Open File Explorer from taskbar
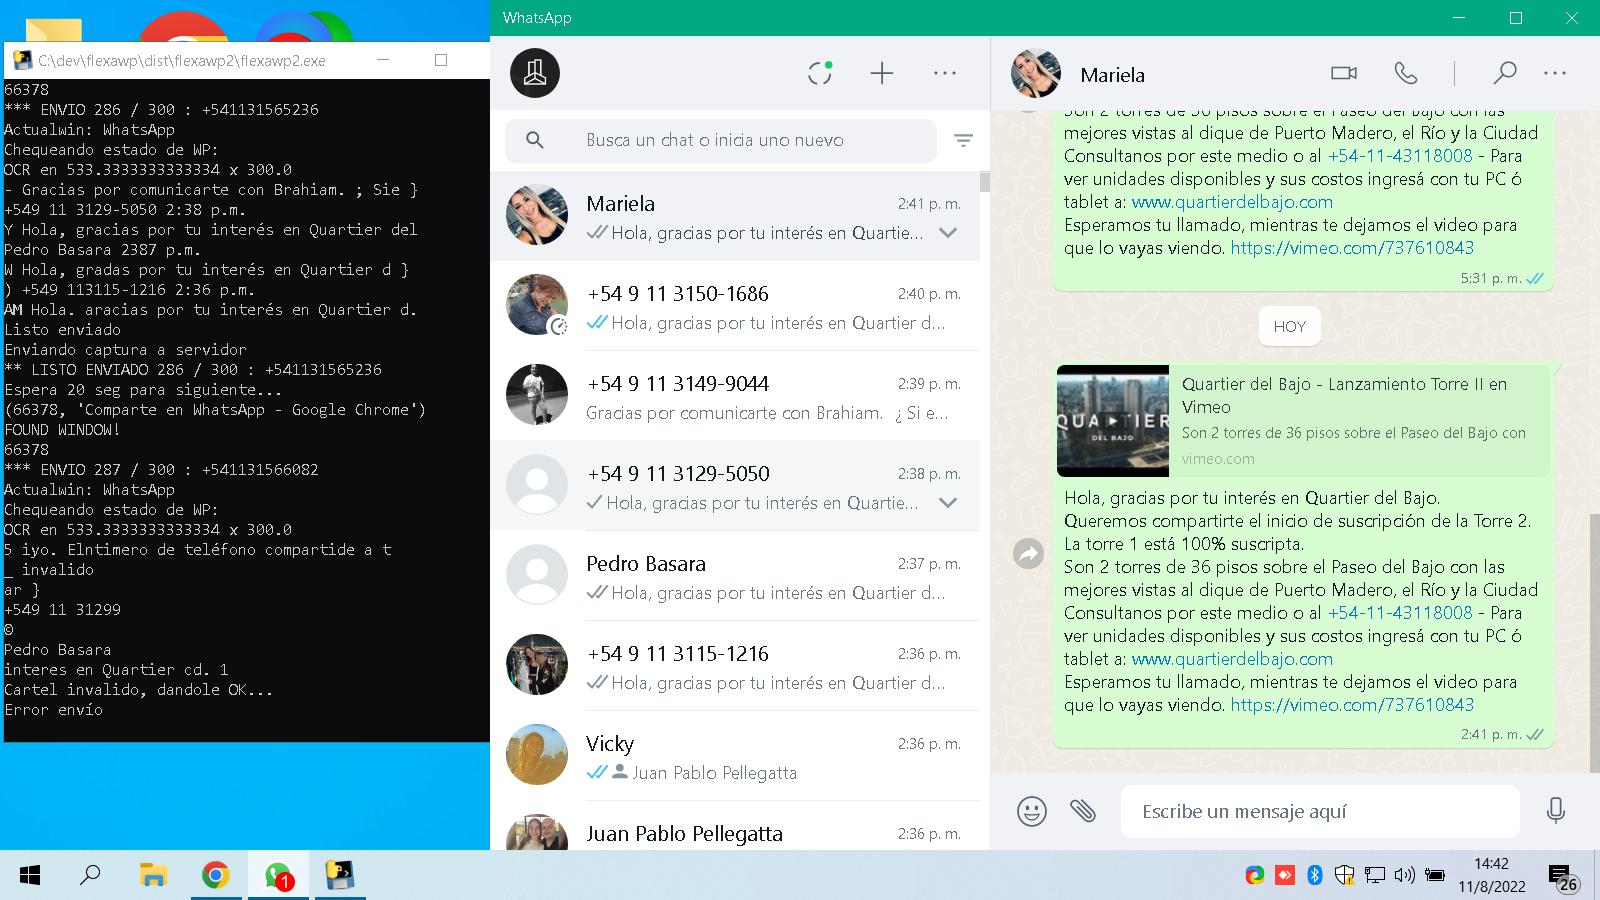 [x=152, y=876]
